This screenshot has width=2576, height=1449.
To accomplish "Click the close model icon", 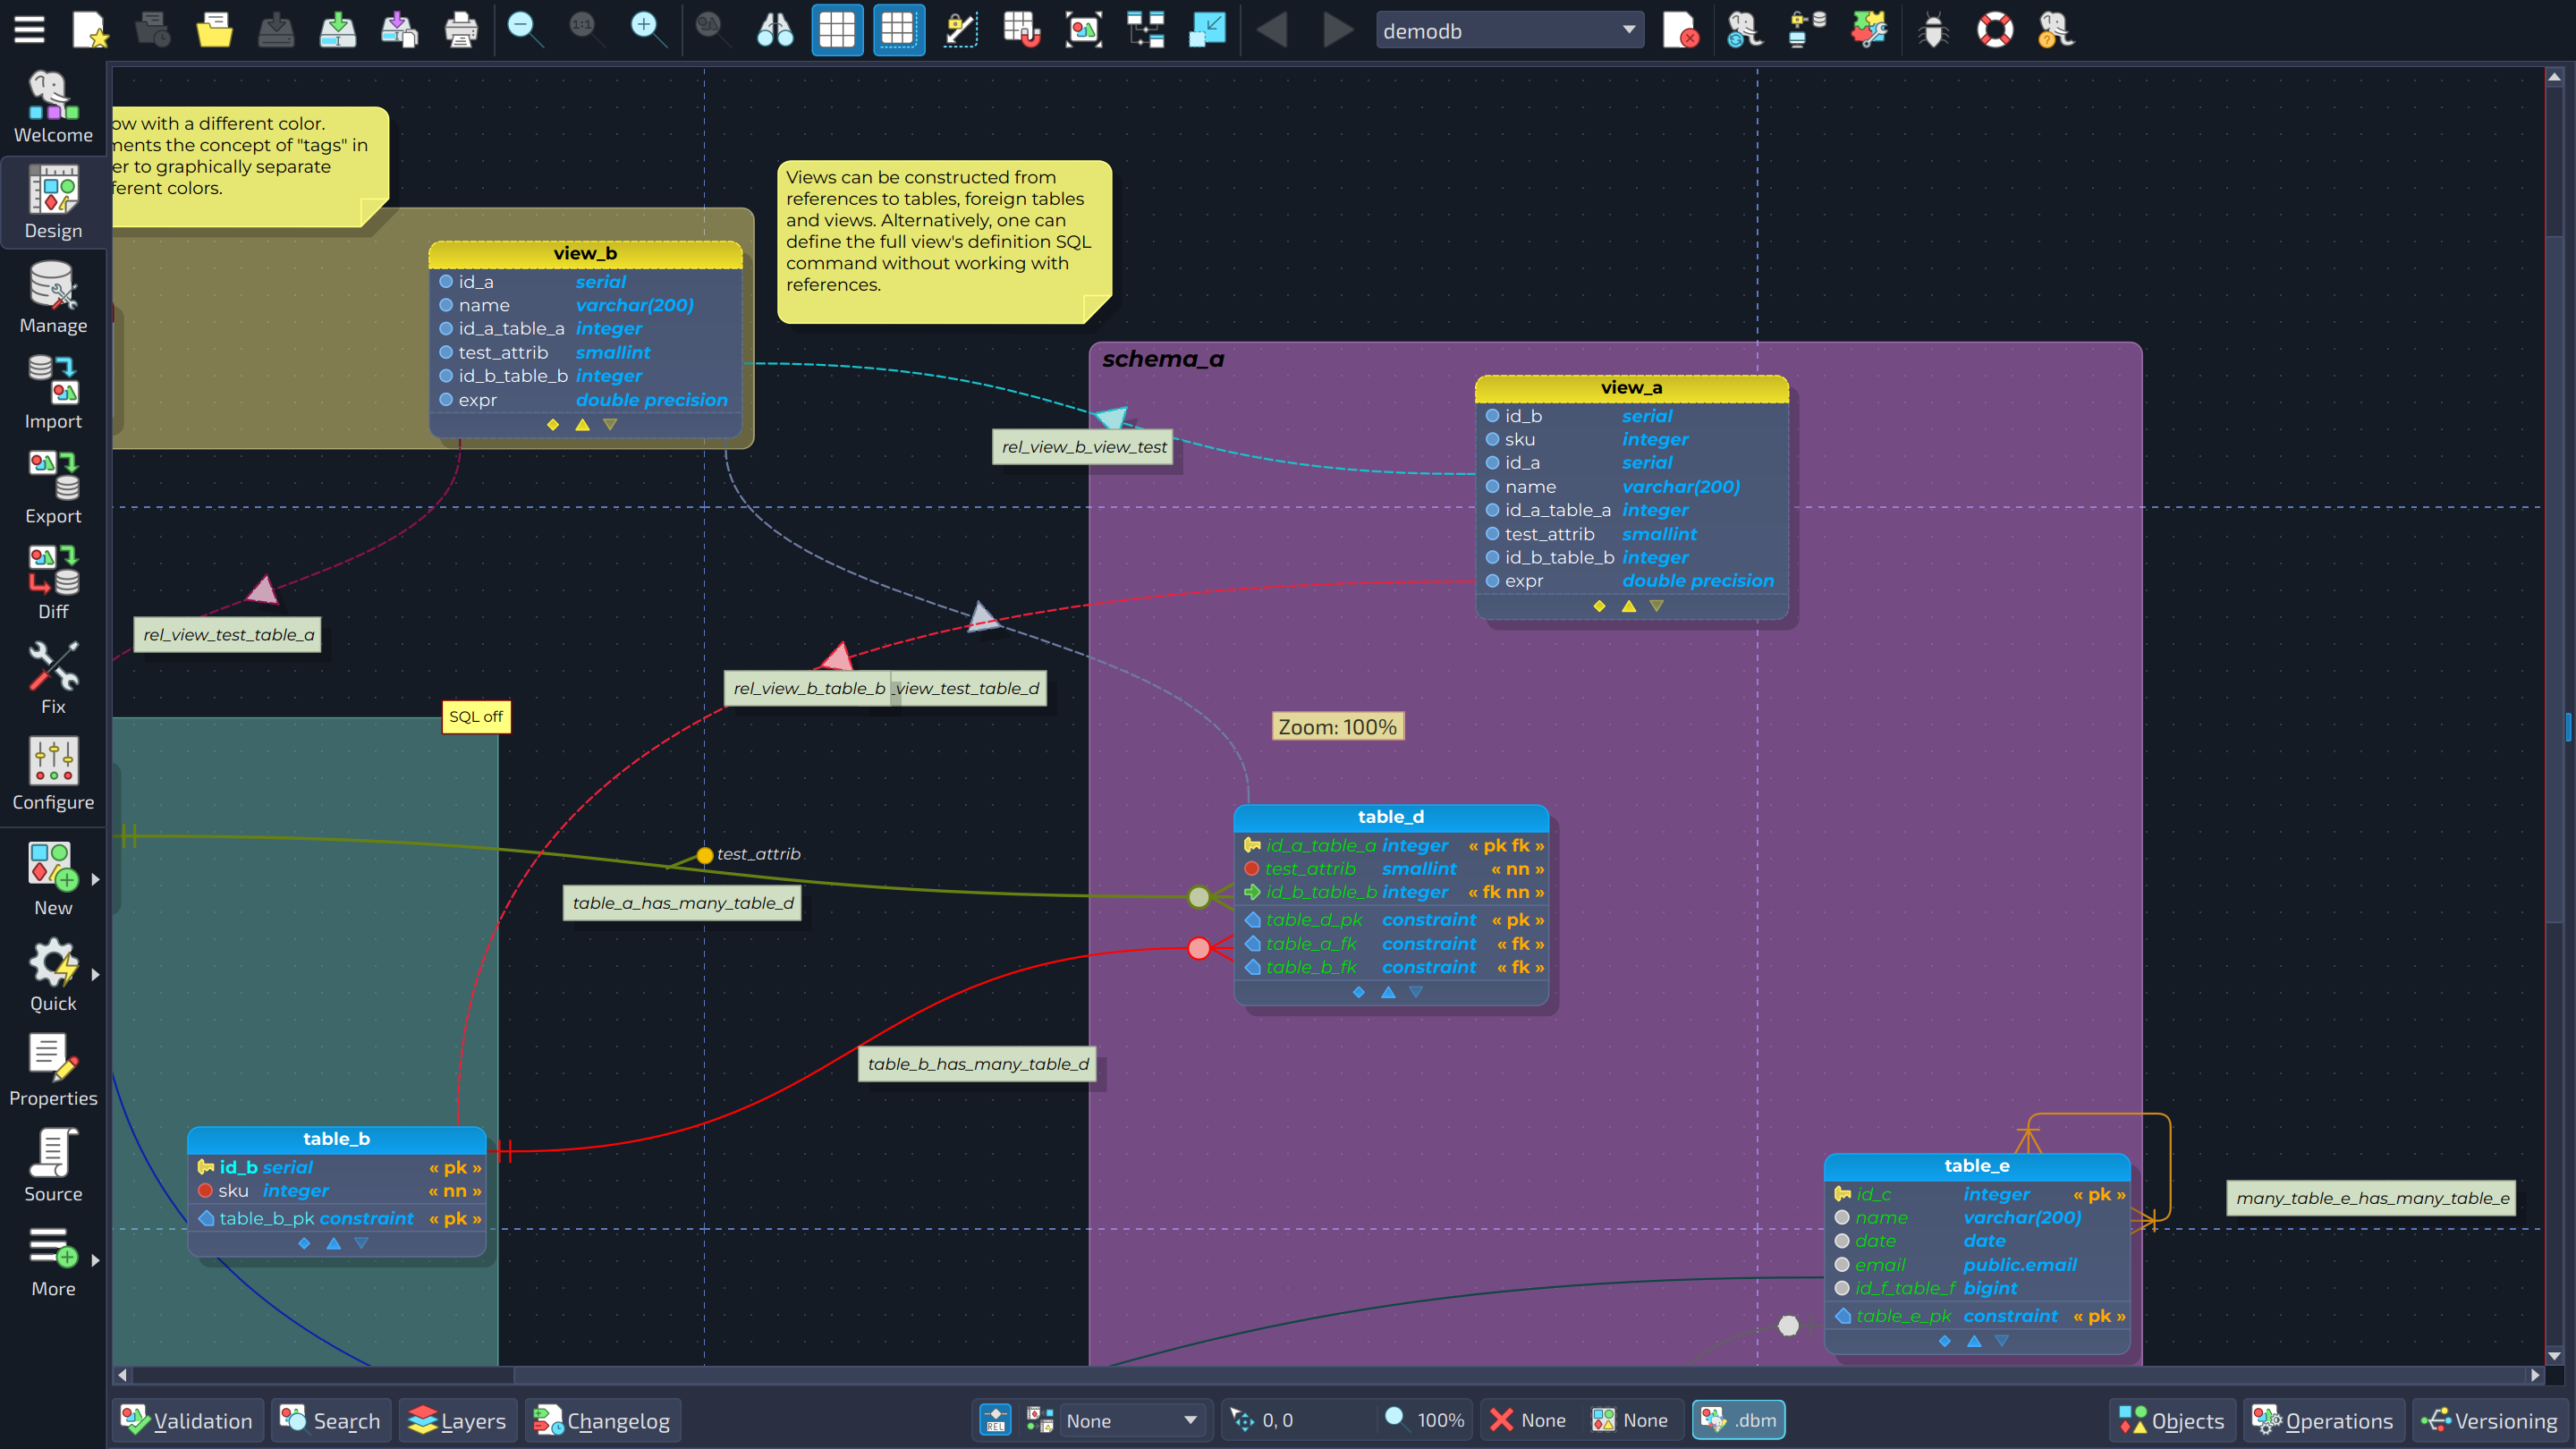I will tap(1680, 30).
